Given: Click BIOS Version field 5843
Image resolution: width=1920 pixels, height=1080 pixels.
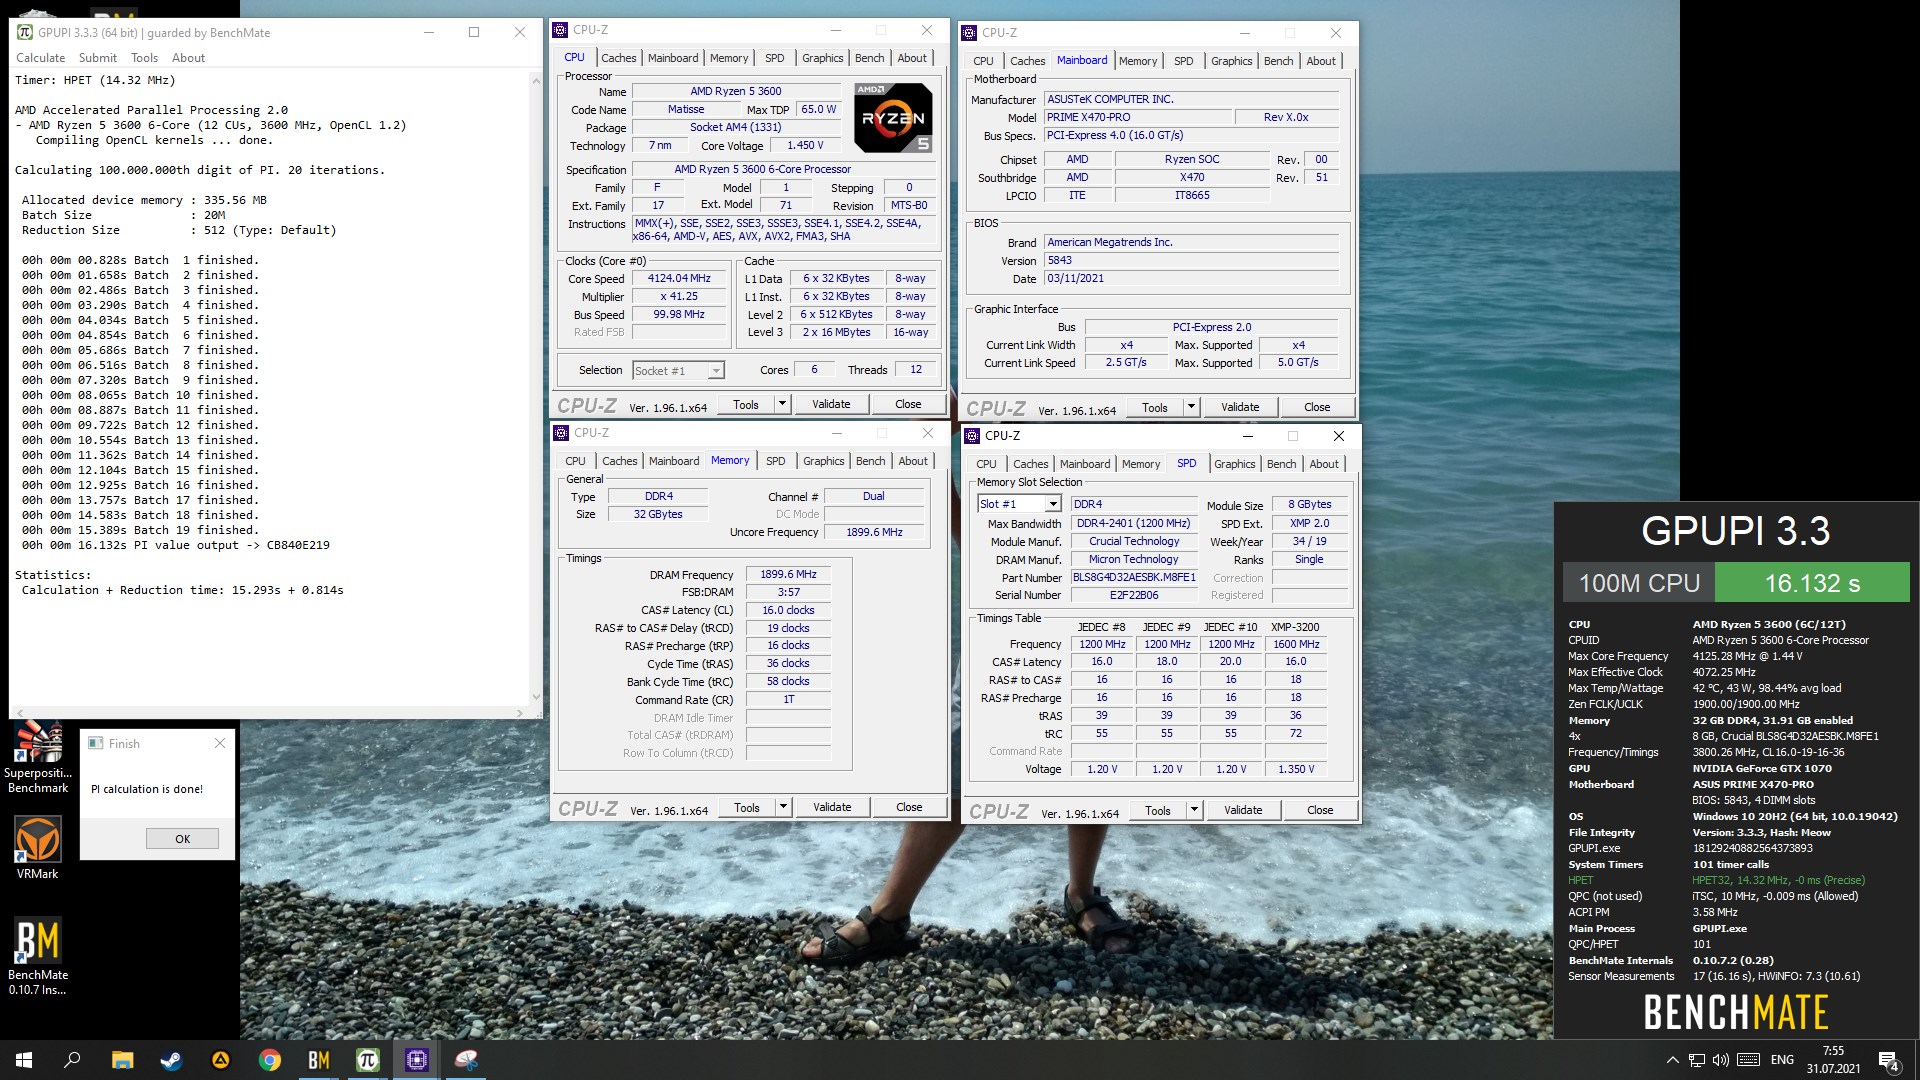Looking at the screenshot, I should pyautogui.click(x=1191, y=260).
